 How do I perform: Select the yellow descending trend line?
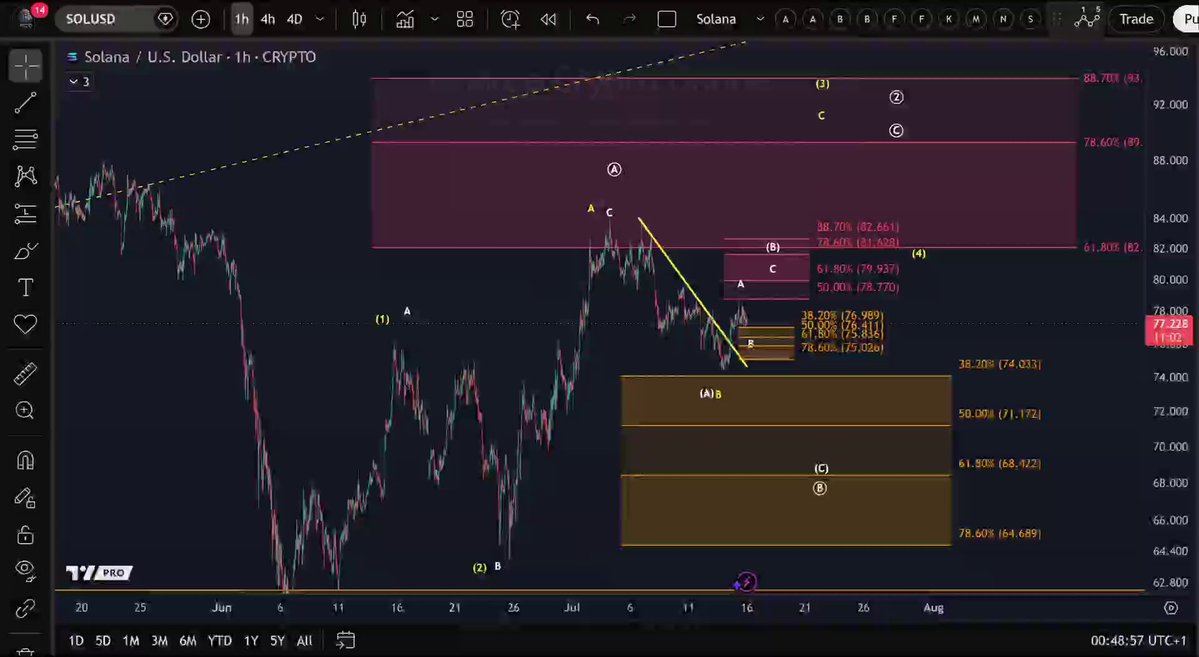tap(692, 291)
